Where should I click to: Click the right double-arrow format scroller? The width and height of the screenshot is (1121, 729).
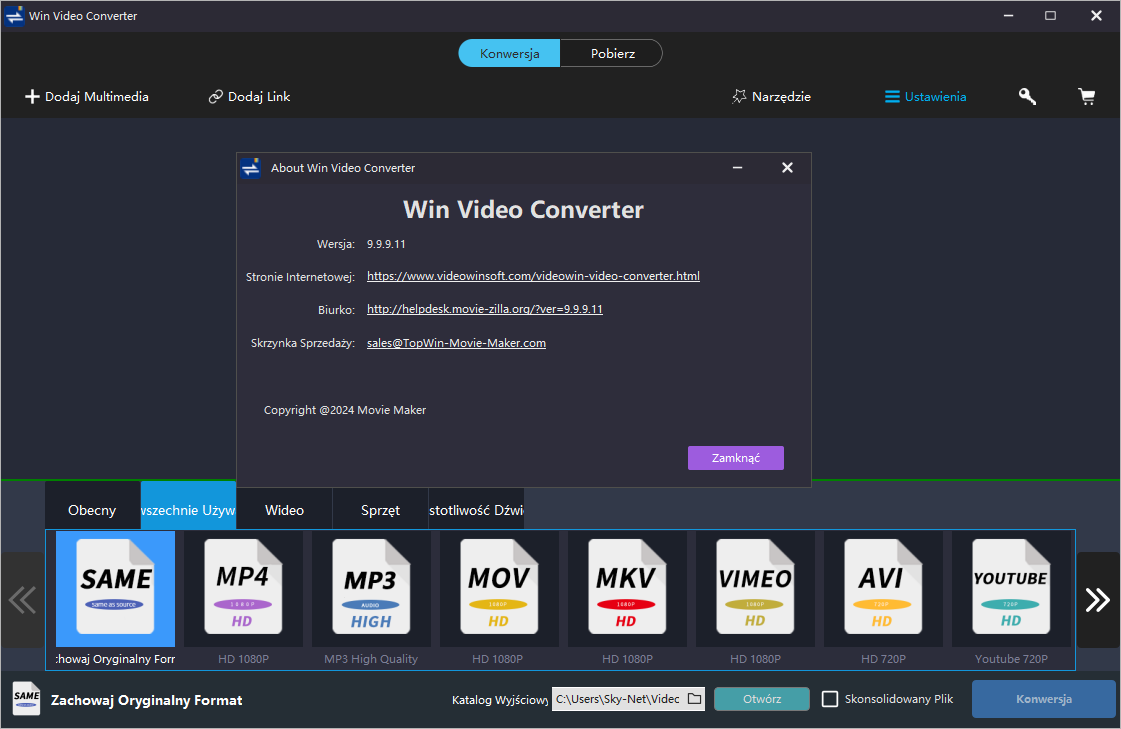click(x=1097, y=600)
